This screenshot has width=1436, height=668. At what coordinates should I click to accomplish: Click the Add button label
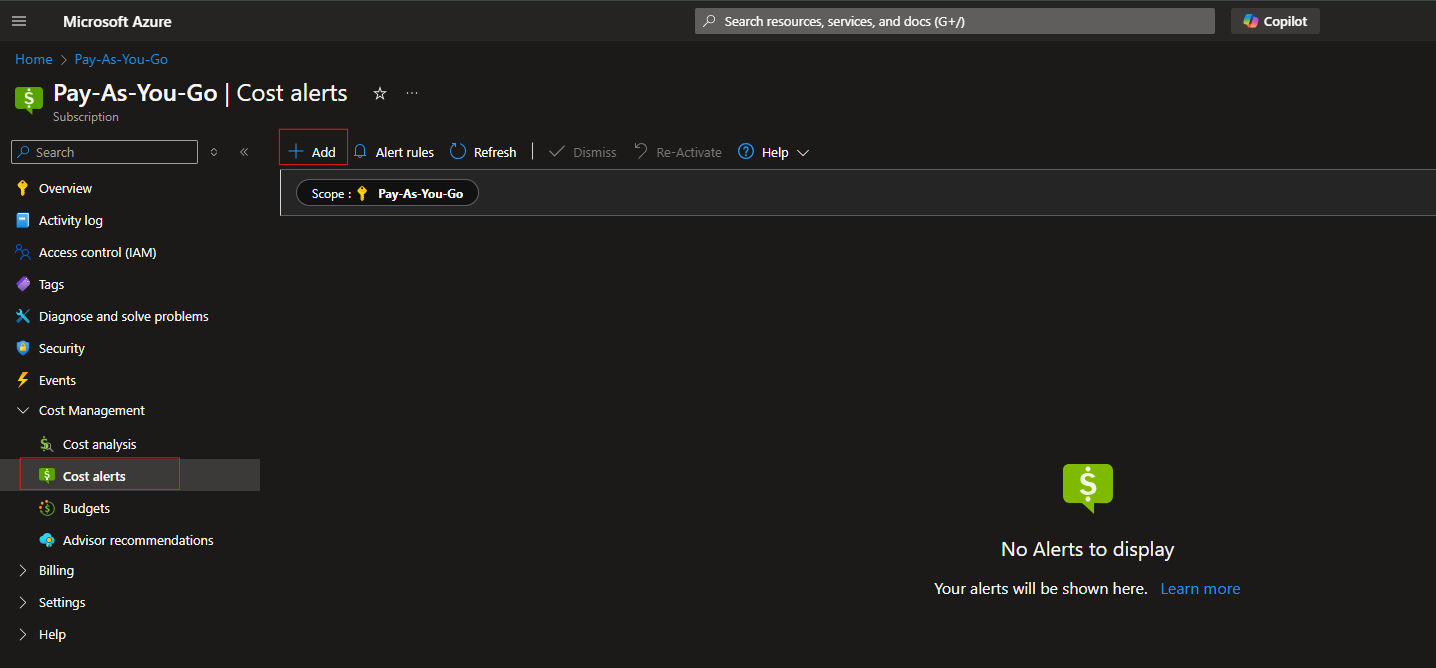pyautogui.click(x=324, y=152)
